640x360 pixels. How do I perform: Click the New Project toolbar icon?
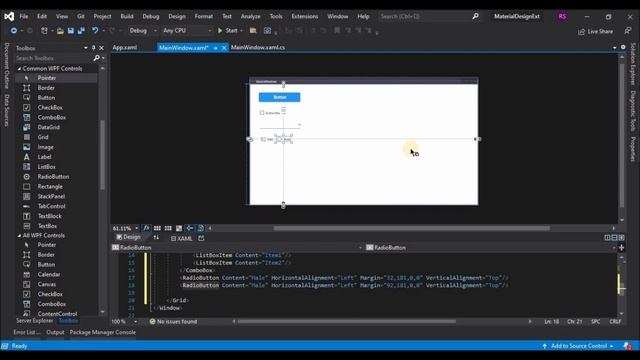point(44,31)
